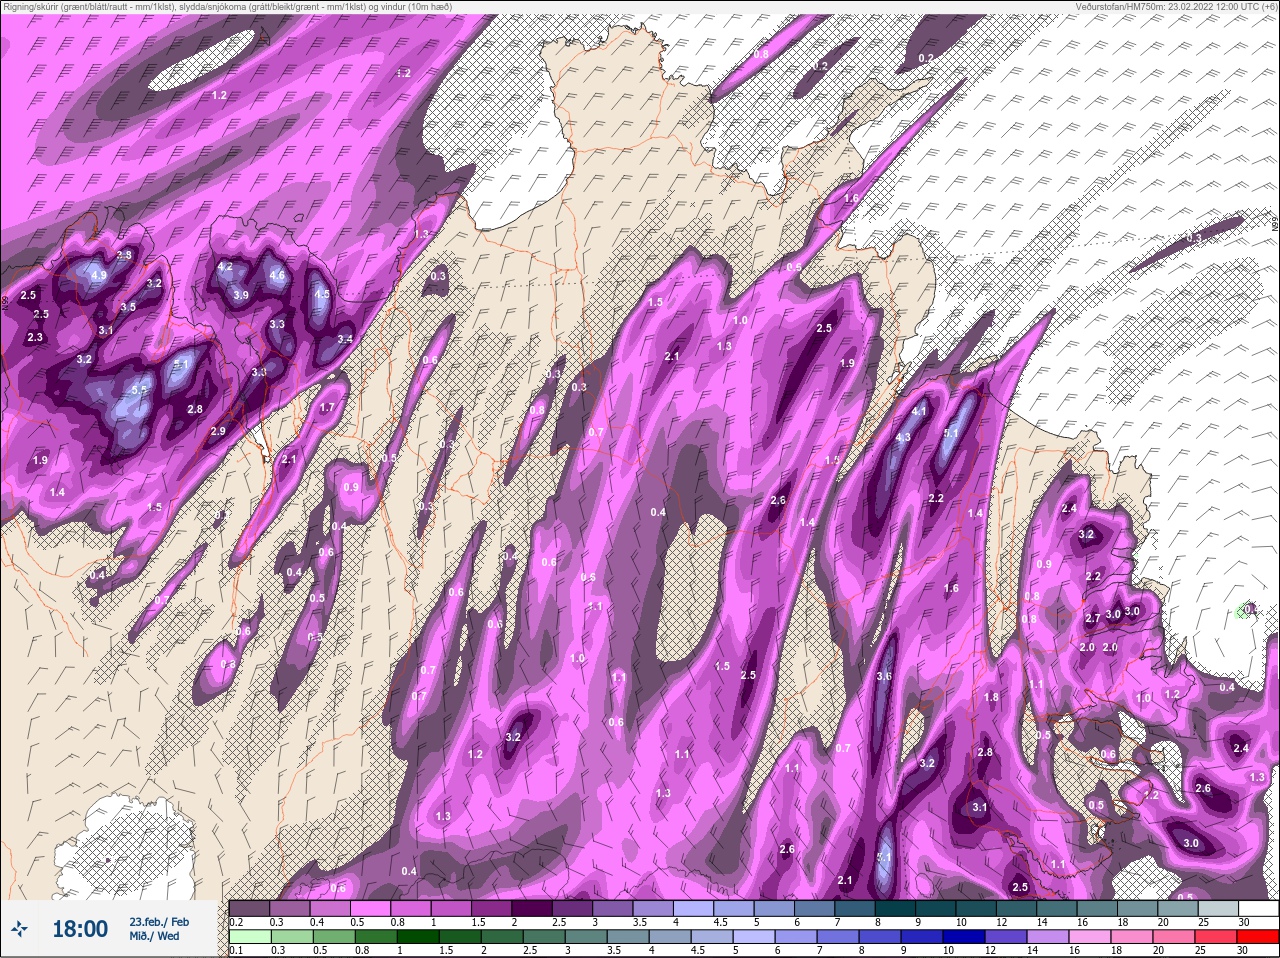Pick the pale green 0.1 swatch in lower legend
This screenshot has height=958, width=1280.
tap(250, 937)
